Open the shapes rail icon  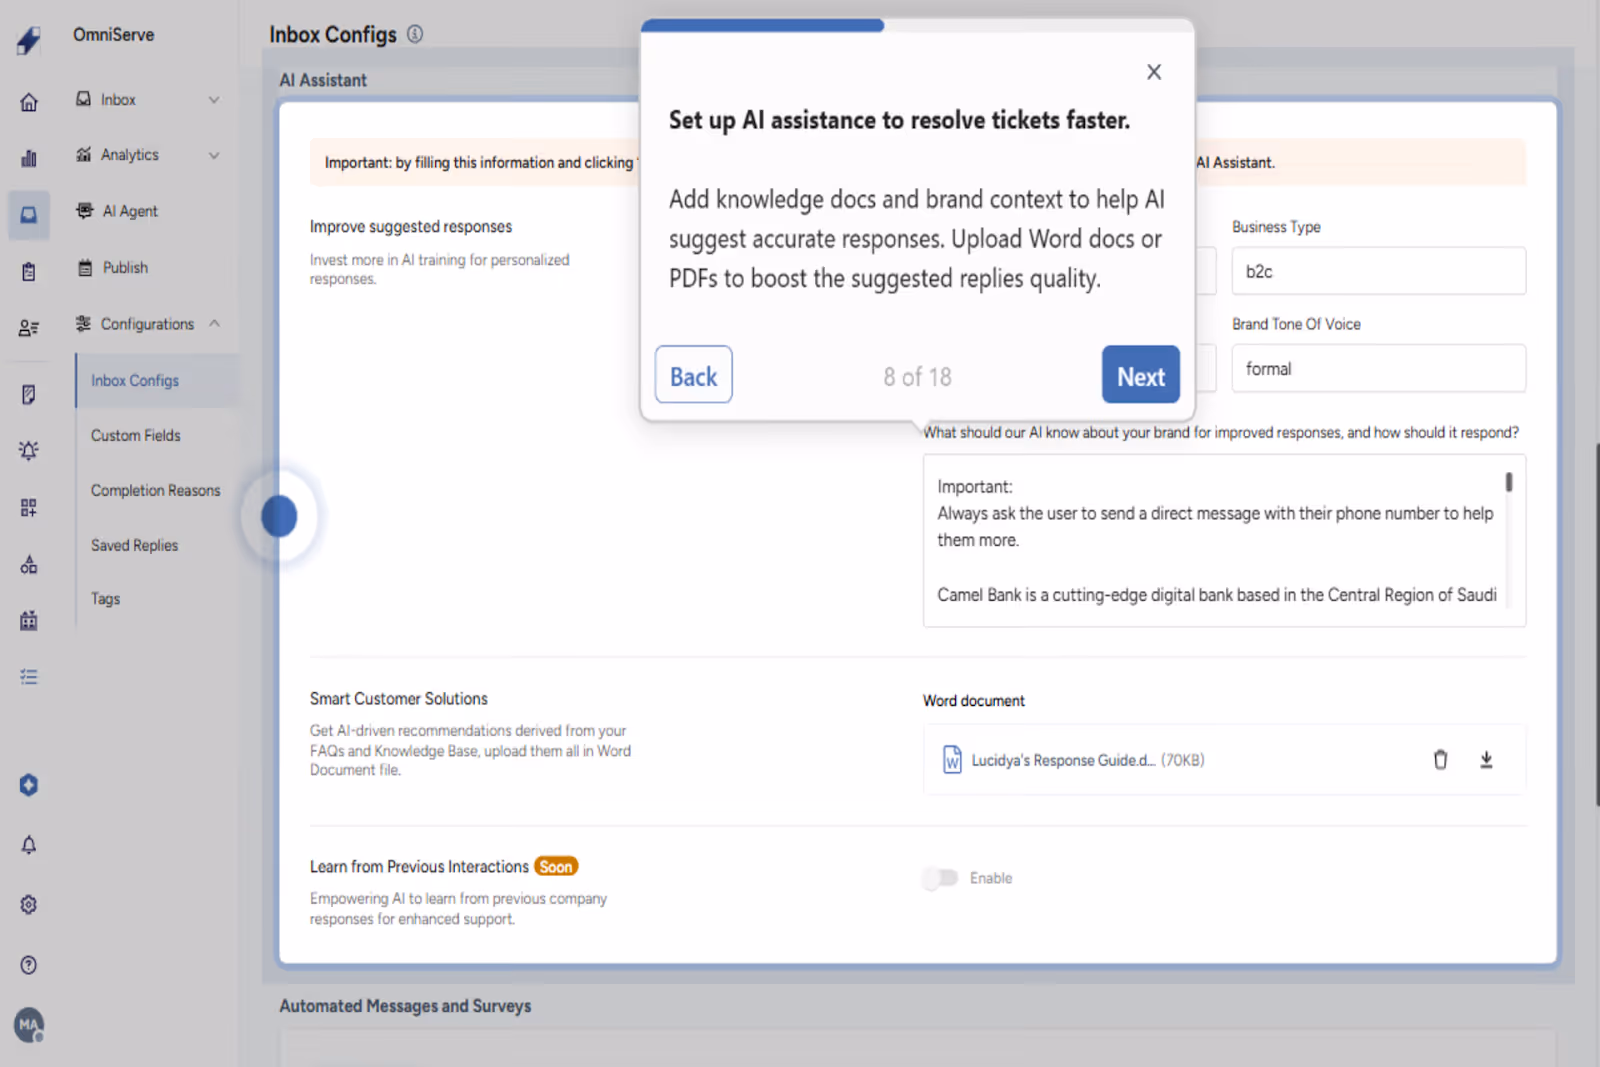point(29,564)
